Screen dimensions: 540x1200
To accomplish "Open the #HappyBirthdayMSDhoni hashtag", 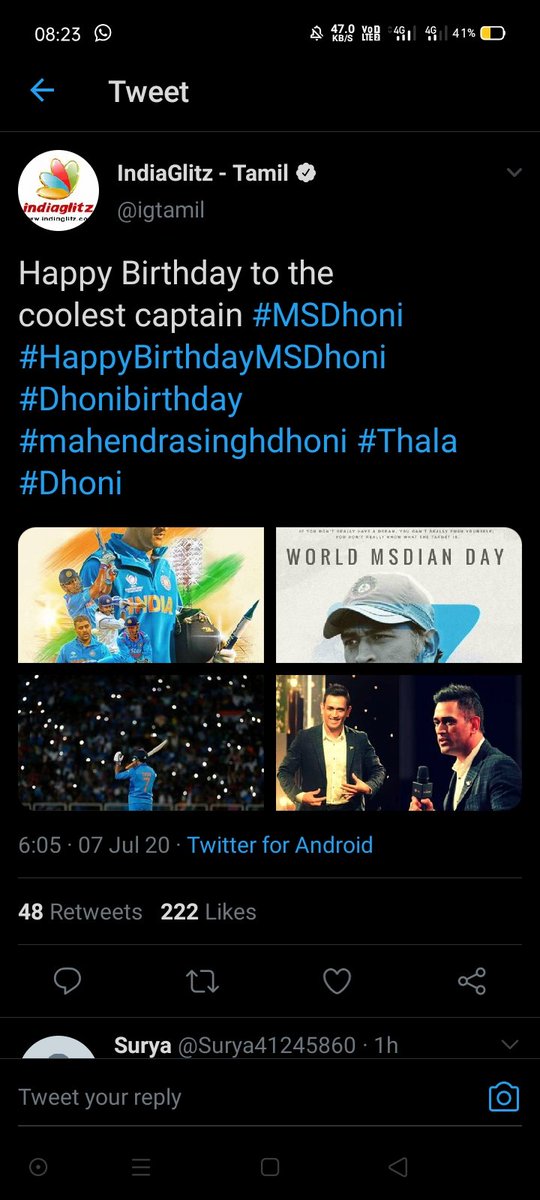I will pyautogui.click(x=202, y=357).
